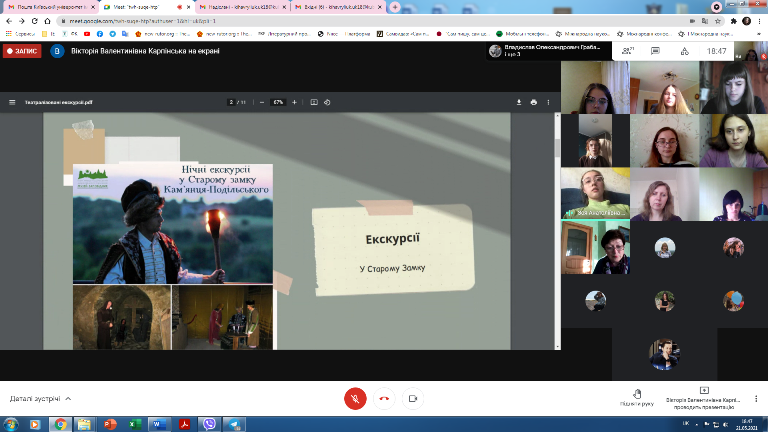Download the PDF presentation

click(x=519, y=102)
